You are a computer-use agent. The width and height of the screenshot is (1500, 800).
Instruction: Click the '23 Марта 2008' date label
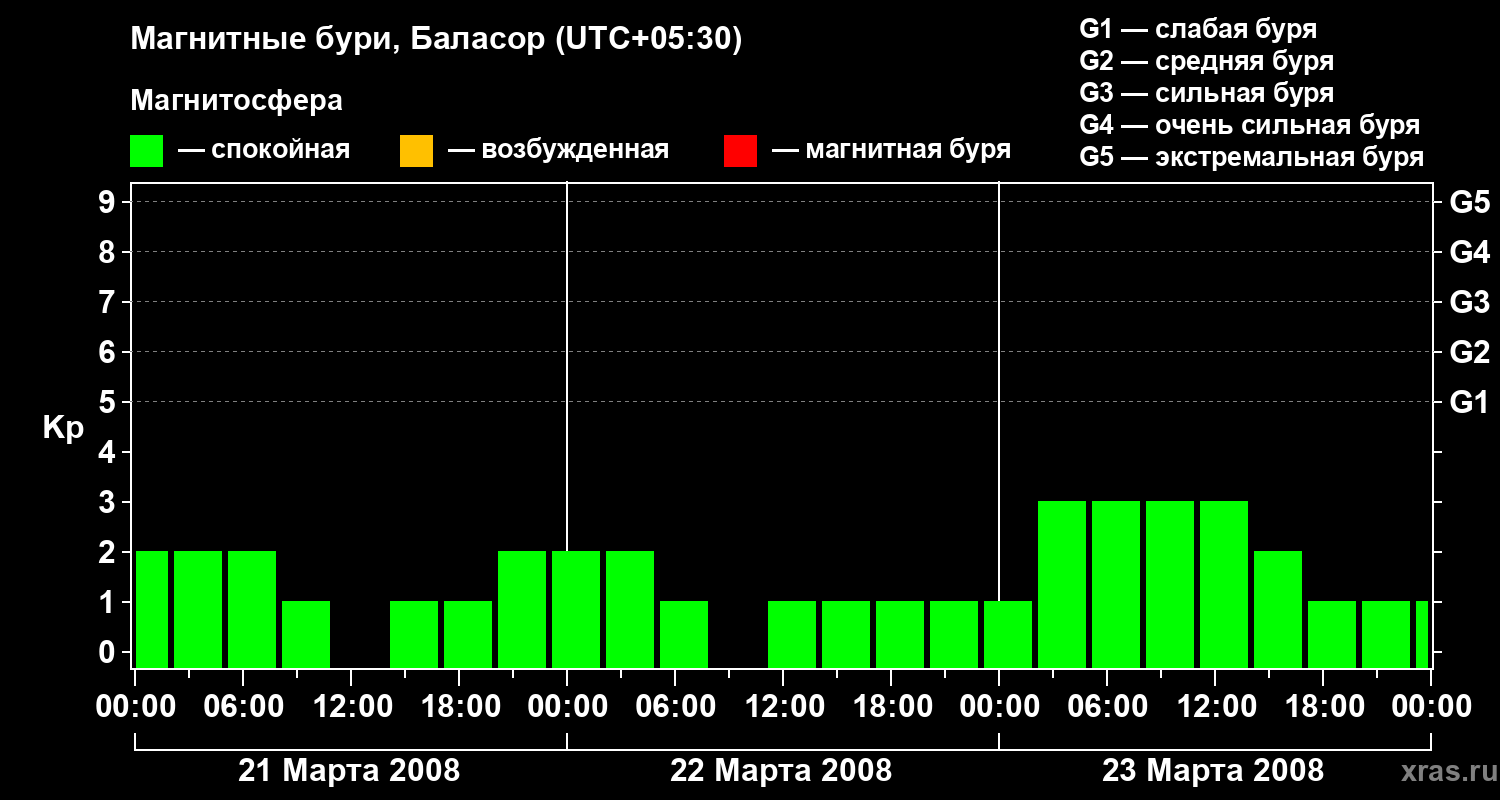coord(1213,770)
